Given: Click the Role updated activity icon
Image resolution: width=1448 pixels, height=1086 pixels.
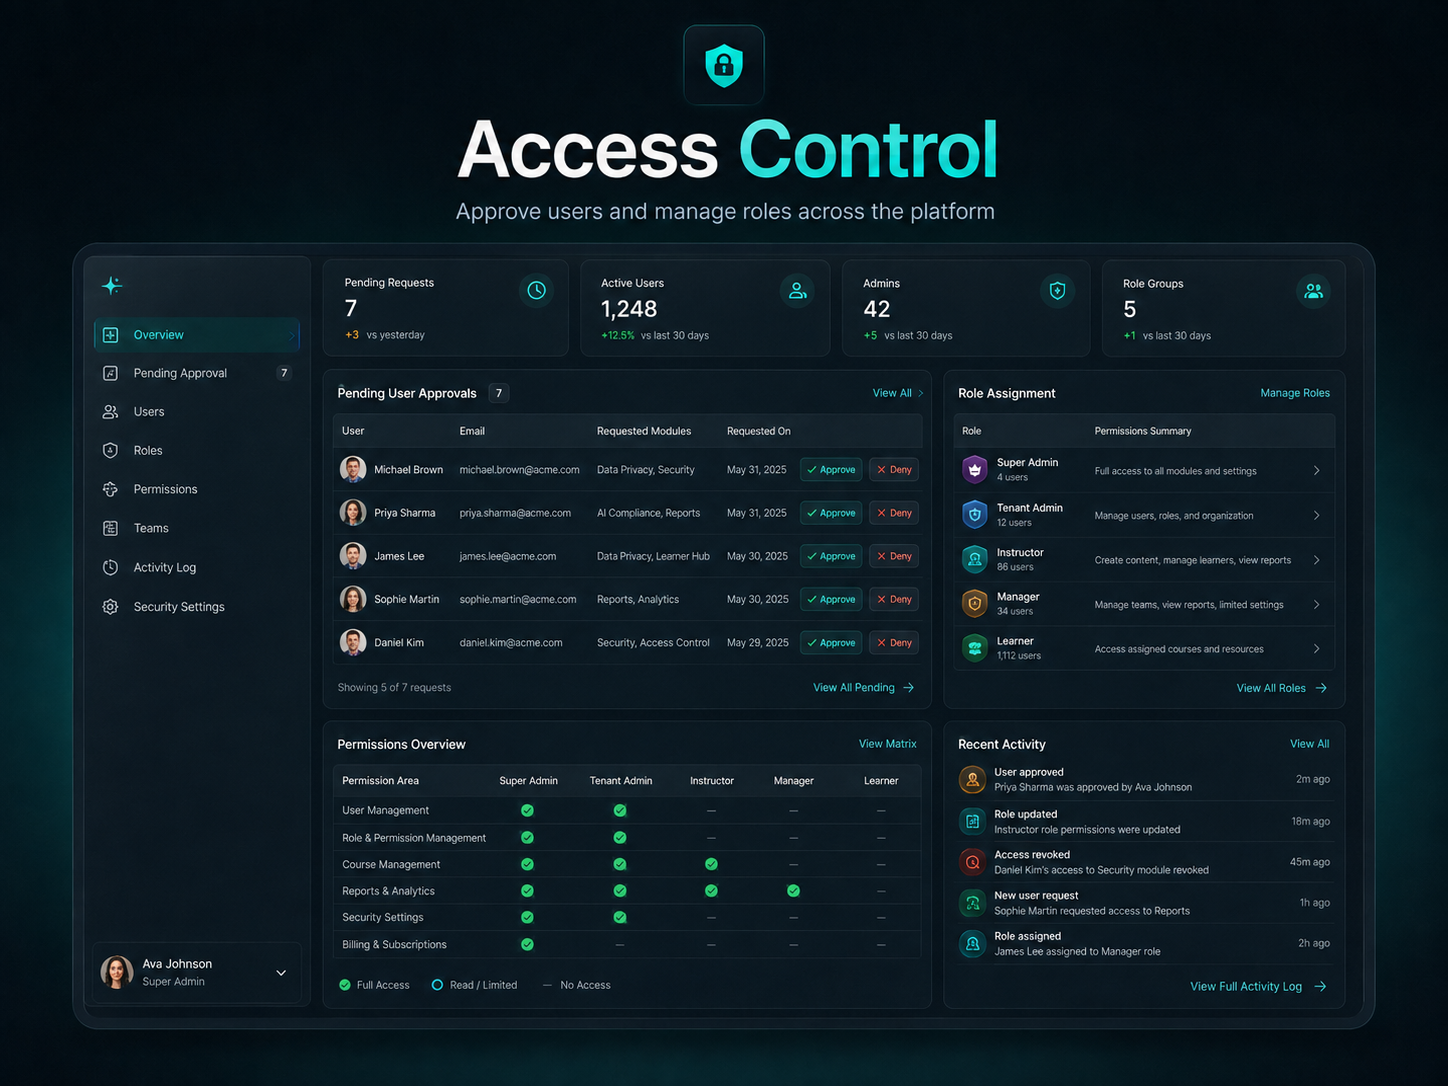Looking at the screenshot, I should pos(972,821).
